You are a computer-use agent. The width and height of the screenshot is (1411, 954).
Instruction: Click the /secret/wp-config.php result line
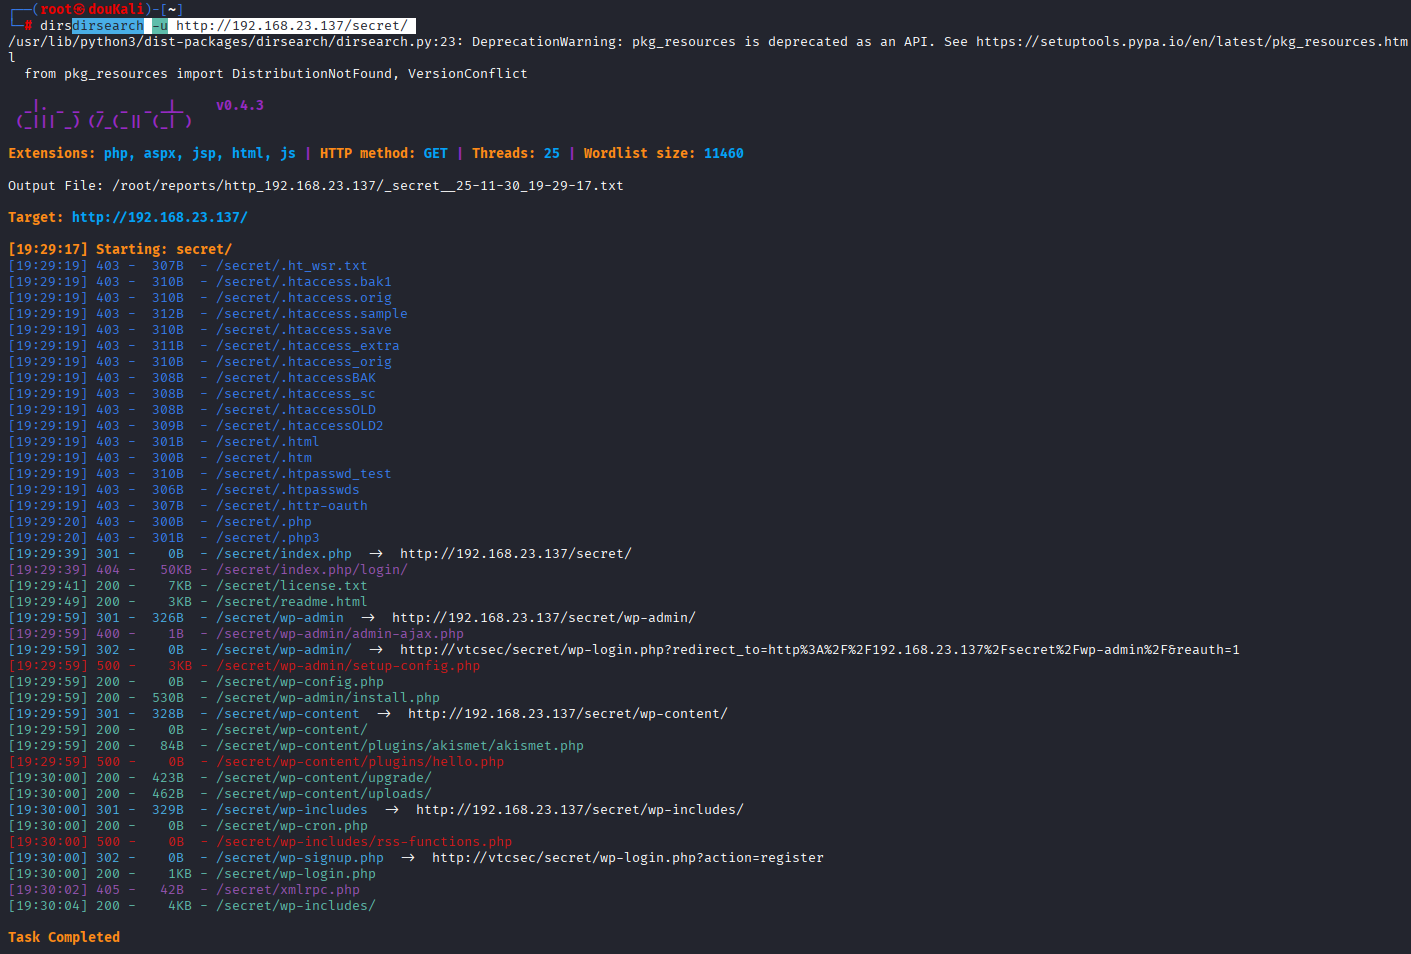(x=299, y=682)
